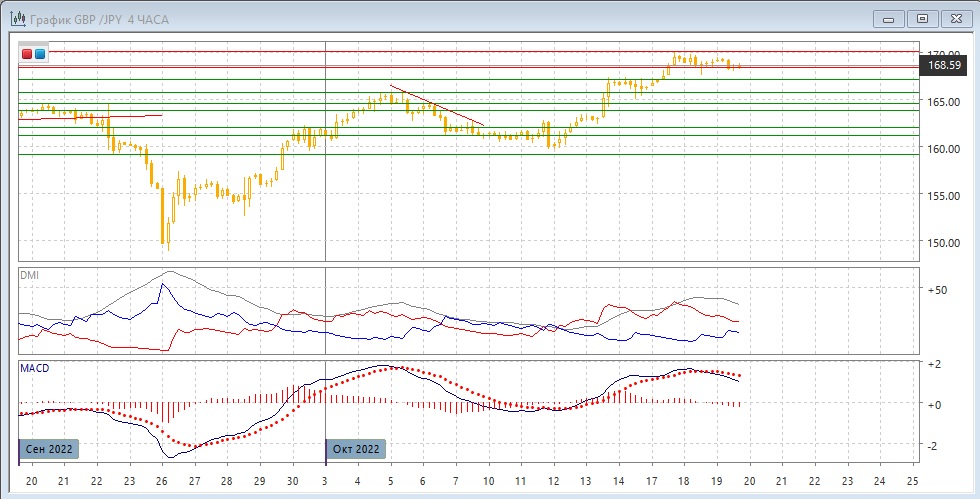The image size is (980, 499).
Task: Maximize the GBP/JPY chart window
Action: [x=922, y=18]
